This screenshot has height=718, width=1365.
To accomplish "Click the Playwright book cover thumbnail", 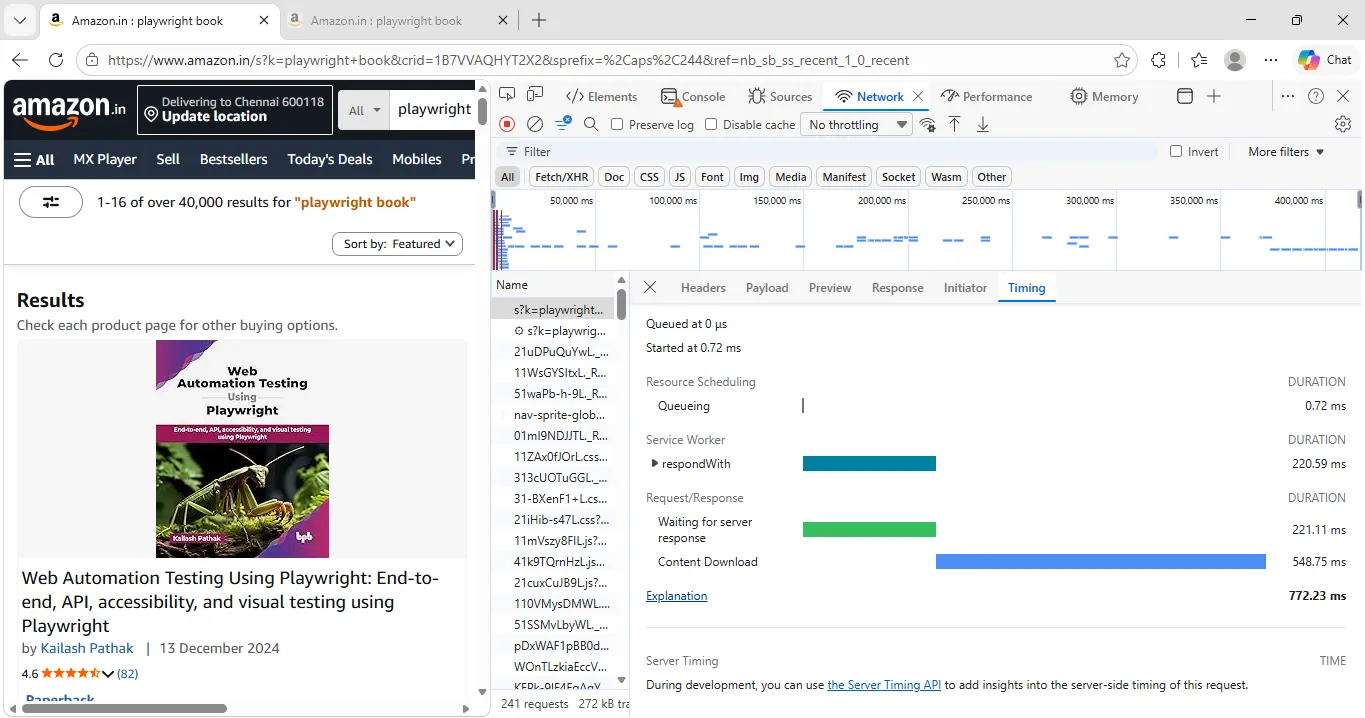I will 242,449.
